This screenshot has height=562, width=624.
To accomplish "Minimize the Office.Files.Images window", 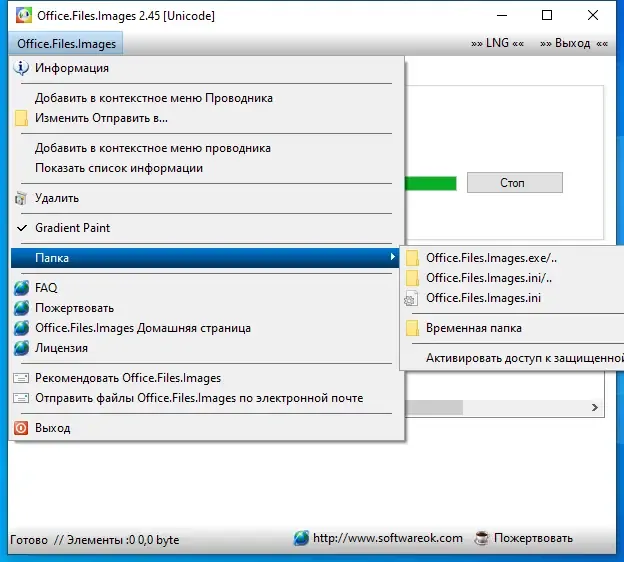I will pos(502,16).
